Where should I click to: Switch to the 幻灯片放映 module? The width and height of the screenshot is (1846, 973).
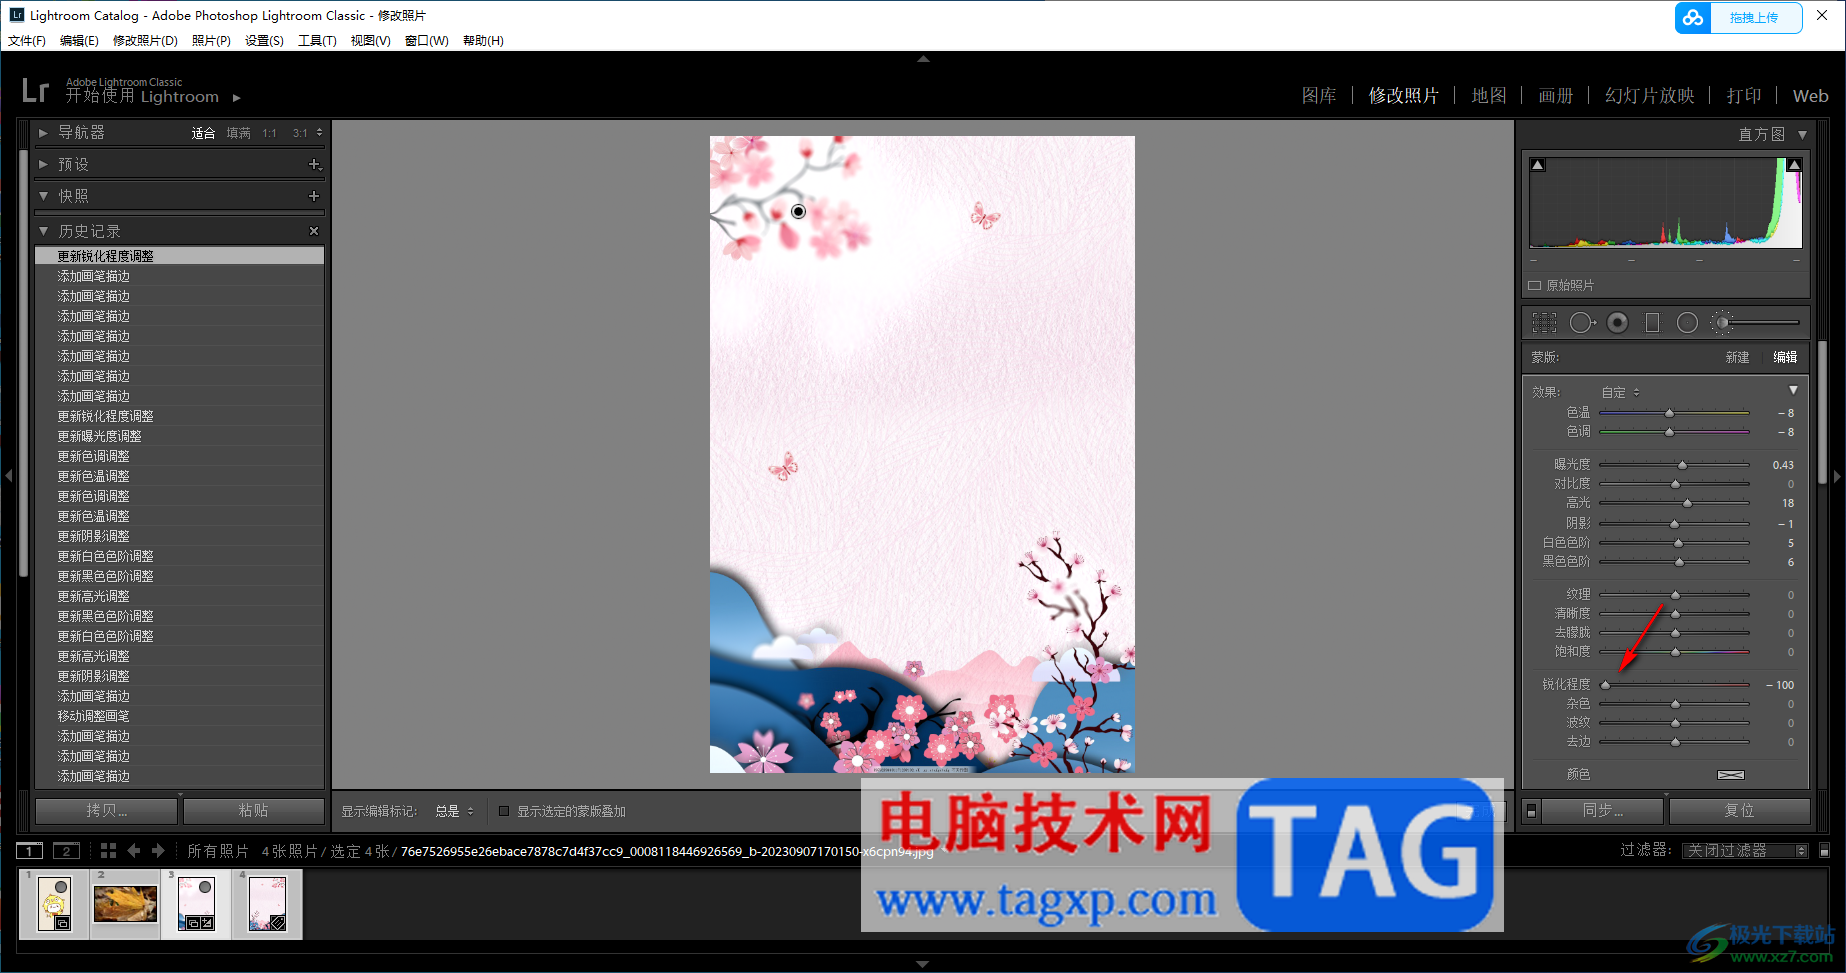1650,96
